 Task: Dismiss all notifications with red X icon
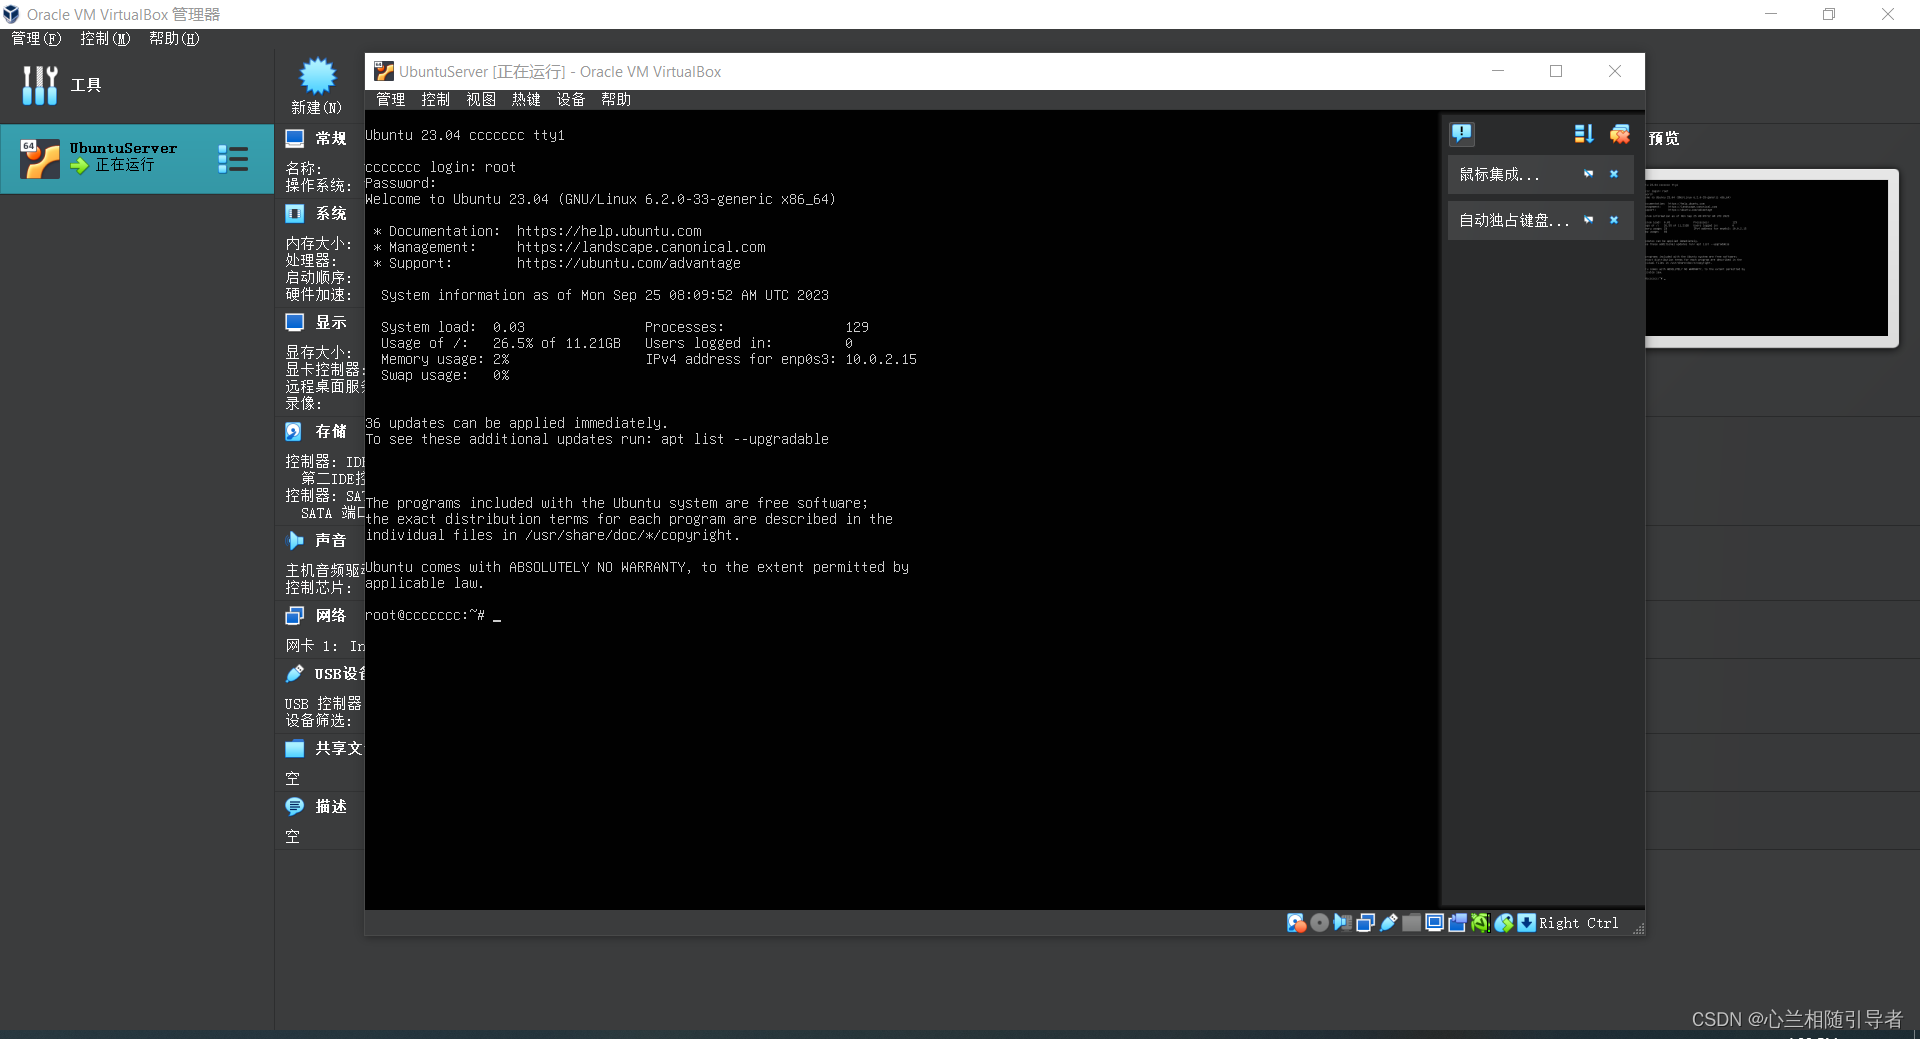[1620, 133]
